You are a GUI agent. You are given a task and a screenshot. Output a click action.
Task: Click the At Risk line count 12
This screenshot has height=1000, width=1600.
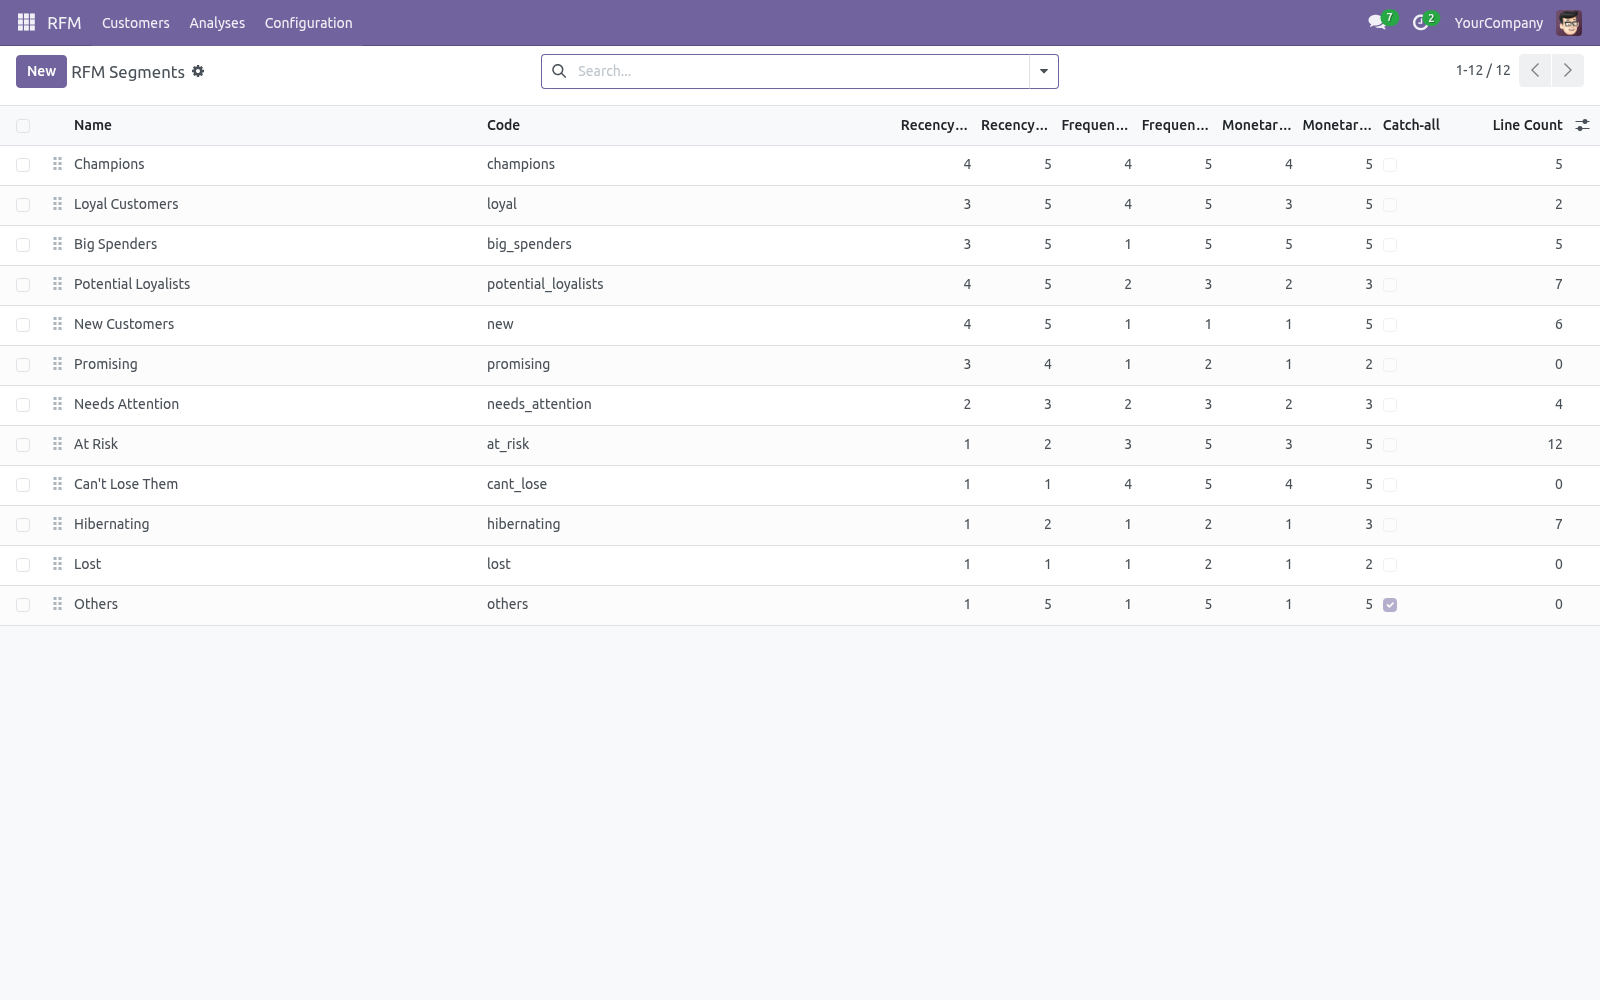click(x=1554, y=444)
